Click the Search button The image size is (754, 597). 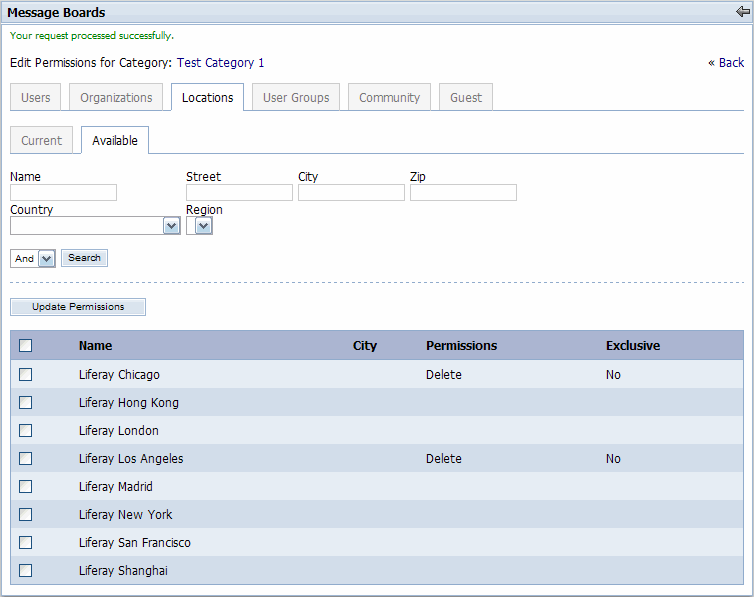84,258
